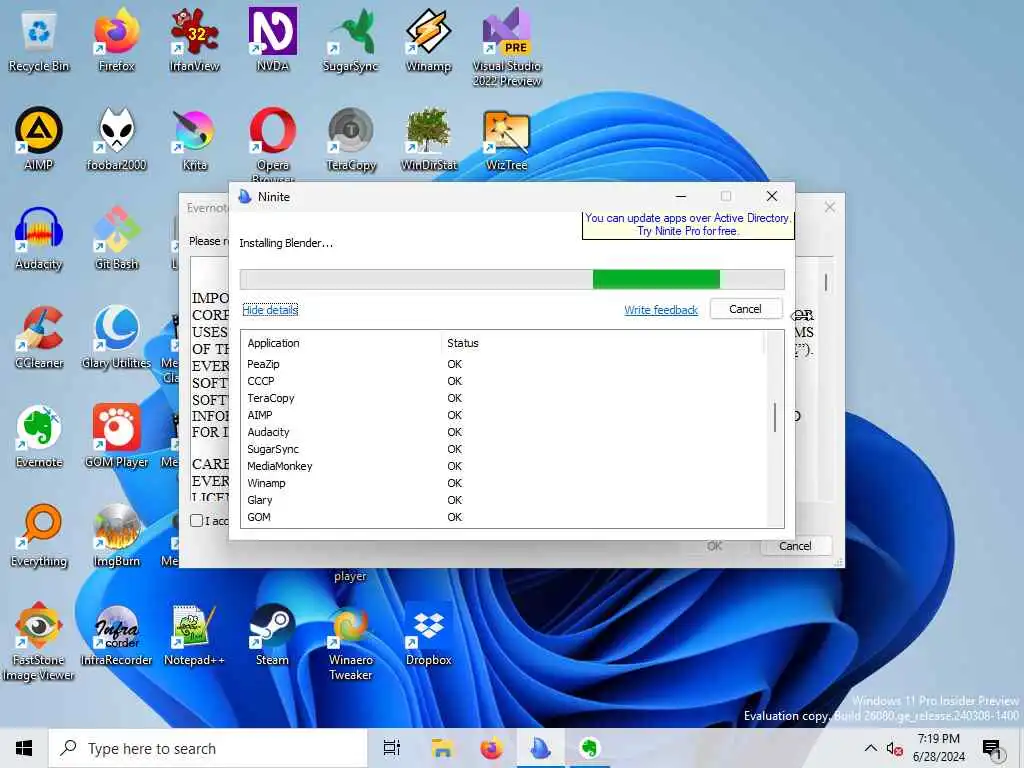Select the Notepad++ desktop icon
Screen dimensions: 1024x768
195,634
